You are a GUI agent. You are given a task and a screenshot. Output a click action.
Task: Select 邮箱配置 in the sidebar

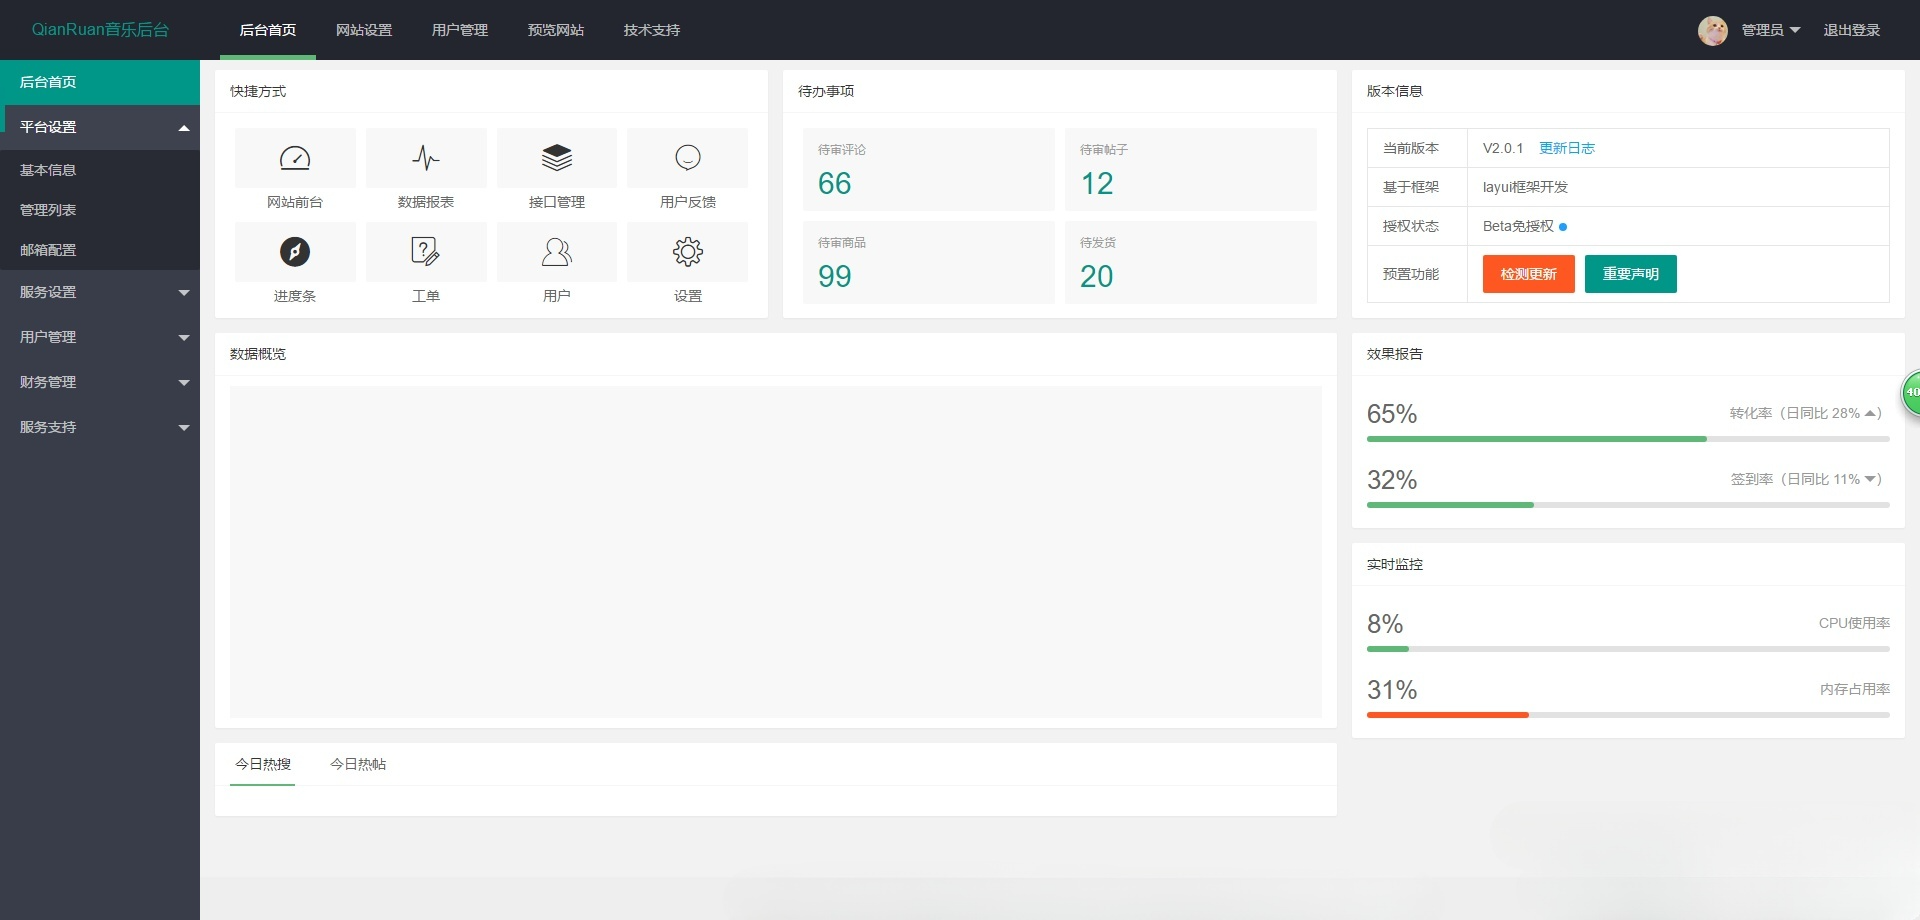(48, 250)
